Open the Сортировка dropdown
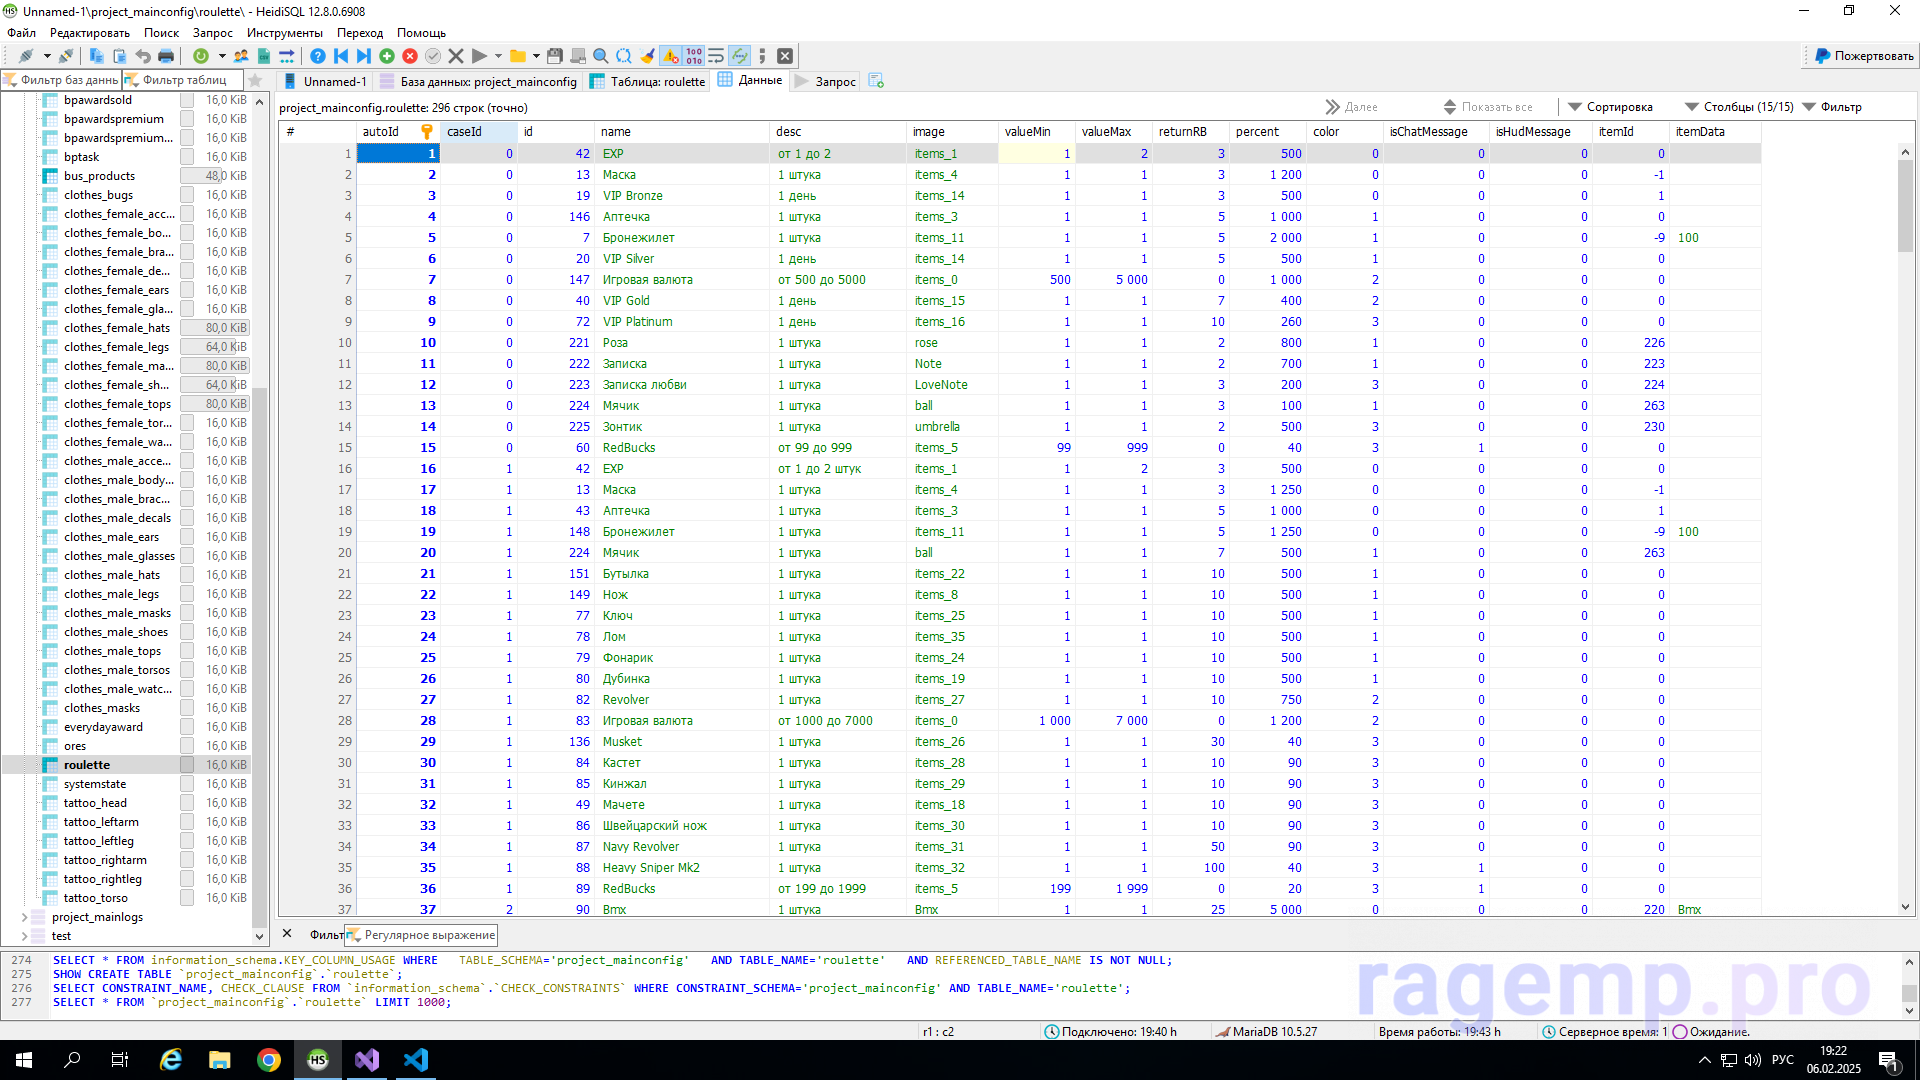 [1610, 107]
